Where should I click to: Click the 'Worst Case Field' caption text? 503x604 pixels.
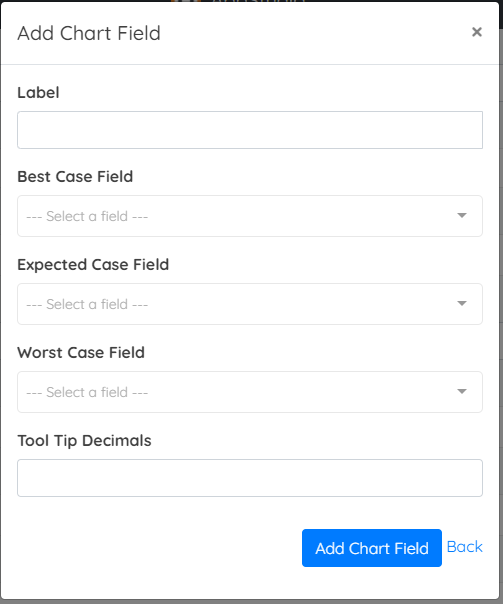click(81, 352)
